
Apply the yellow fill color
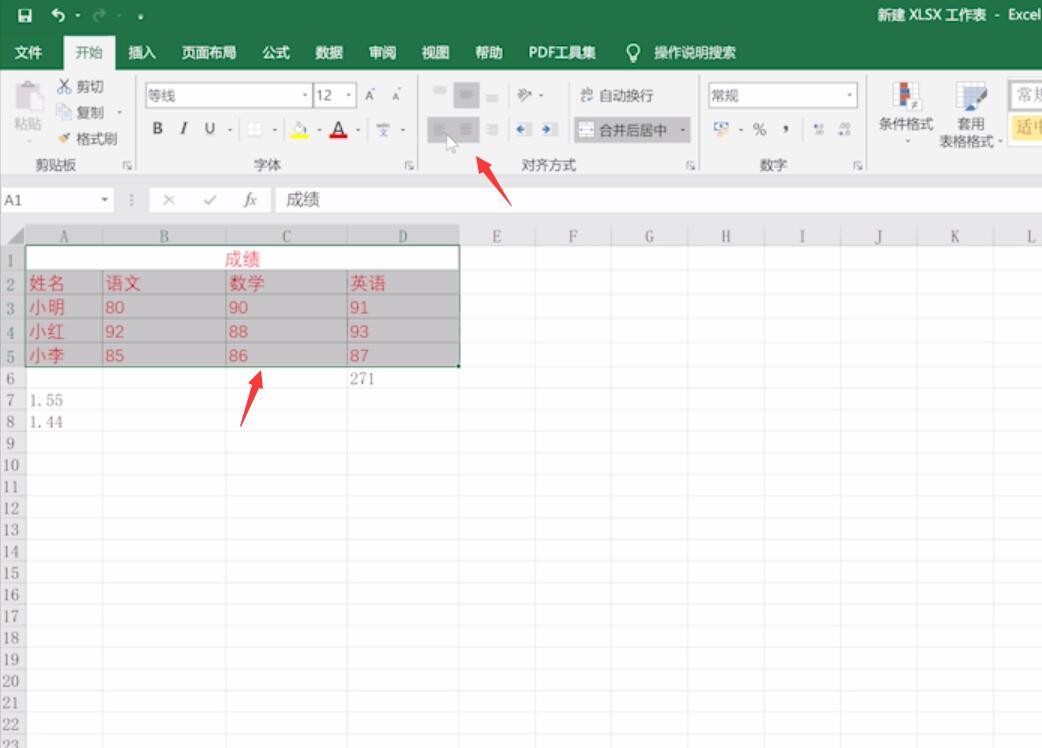[x=300, y=130]
